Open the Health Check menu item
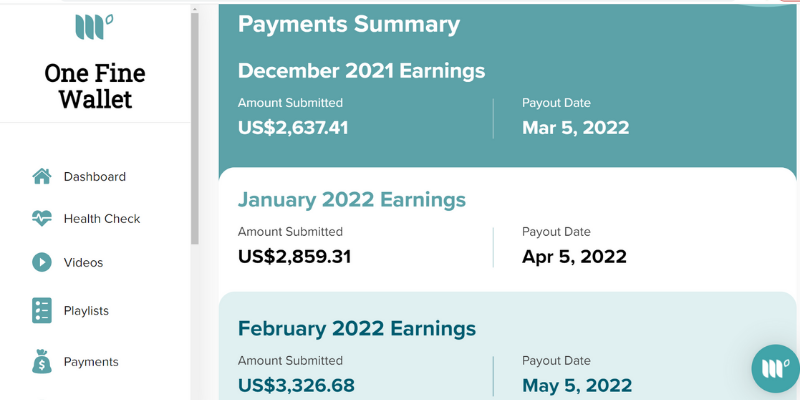800x400 pixels. point(102,218)
